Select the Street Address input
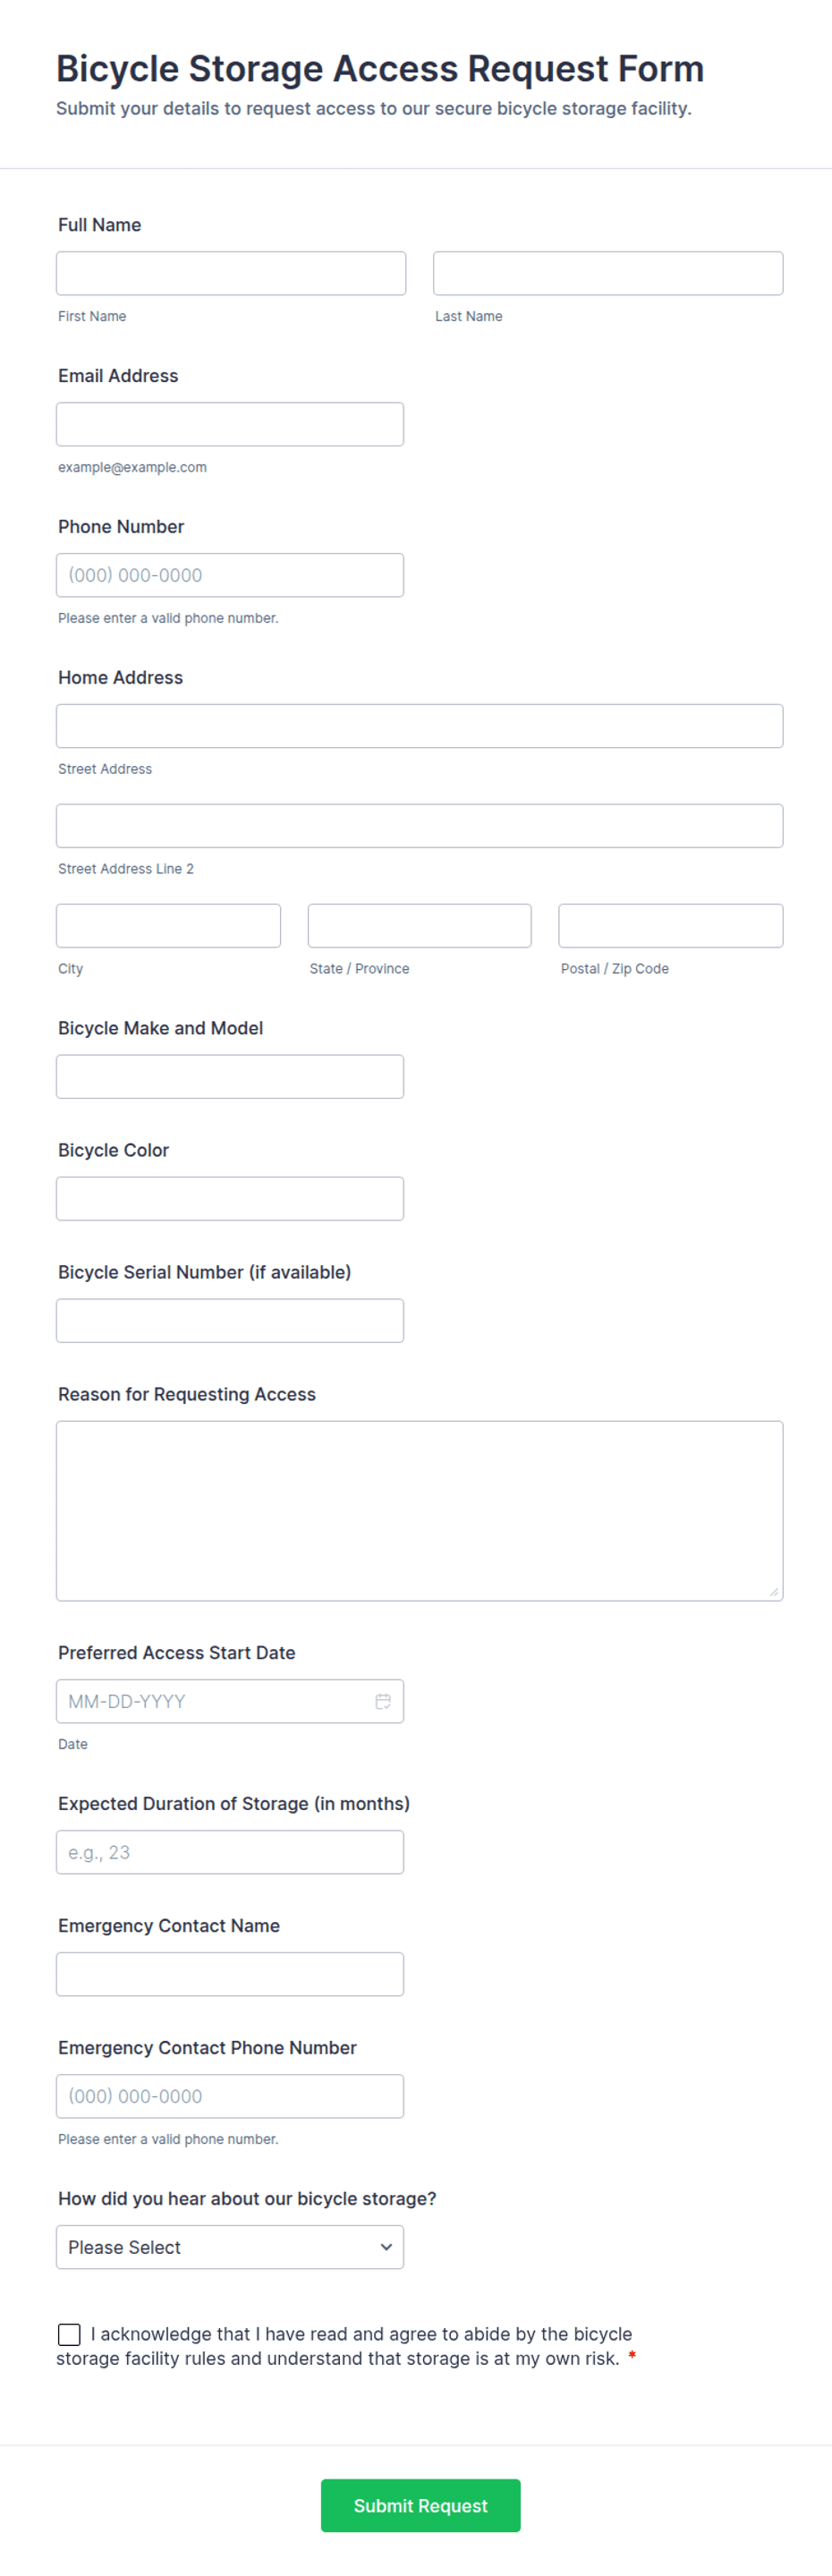This screenshot has width=832, height=2576. 419,726
